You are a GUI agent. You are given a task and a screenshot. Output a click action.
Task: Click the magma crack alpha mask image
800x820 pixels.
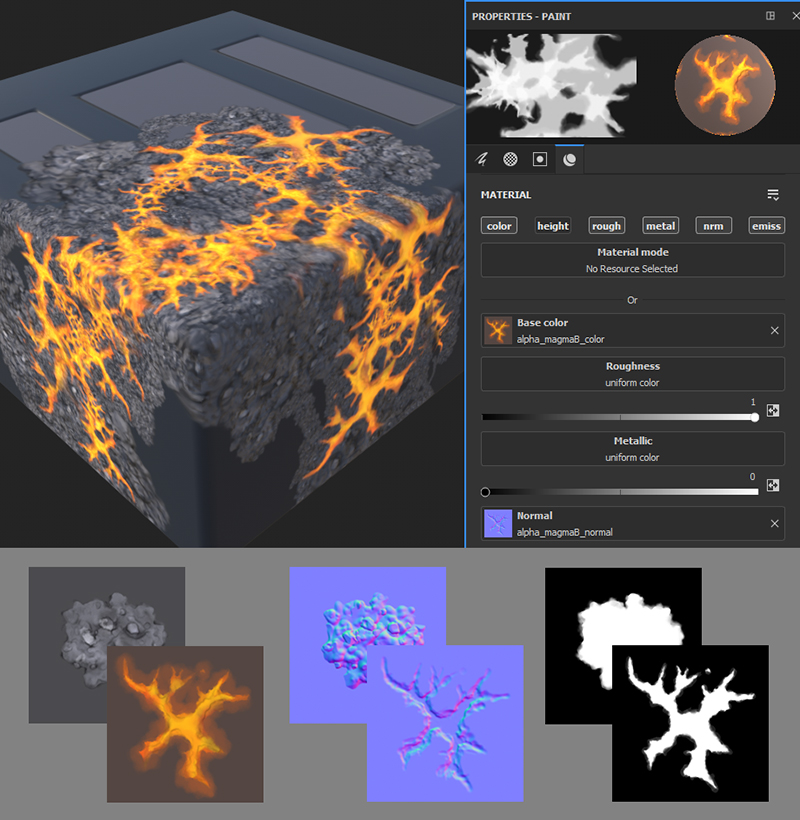[x=690, y=723]
